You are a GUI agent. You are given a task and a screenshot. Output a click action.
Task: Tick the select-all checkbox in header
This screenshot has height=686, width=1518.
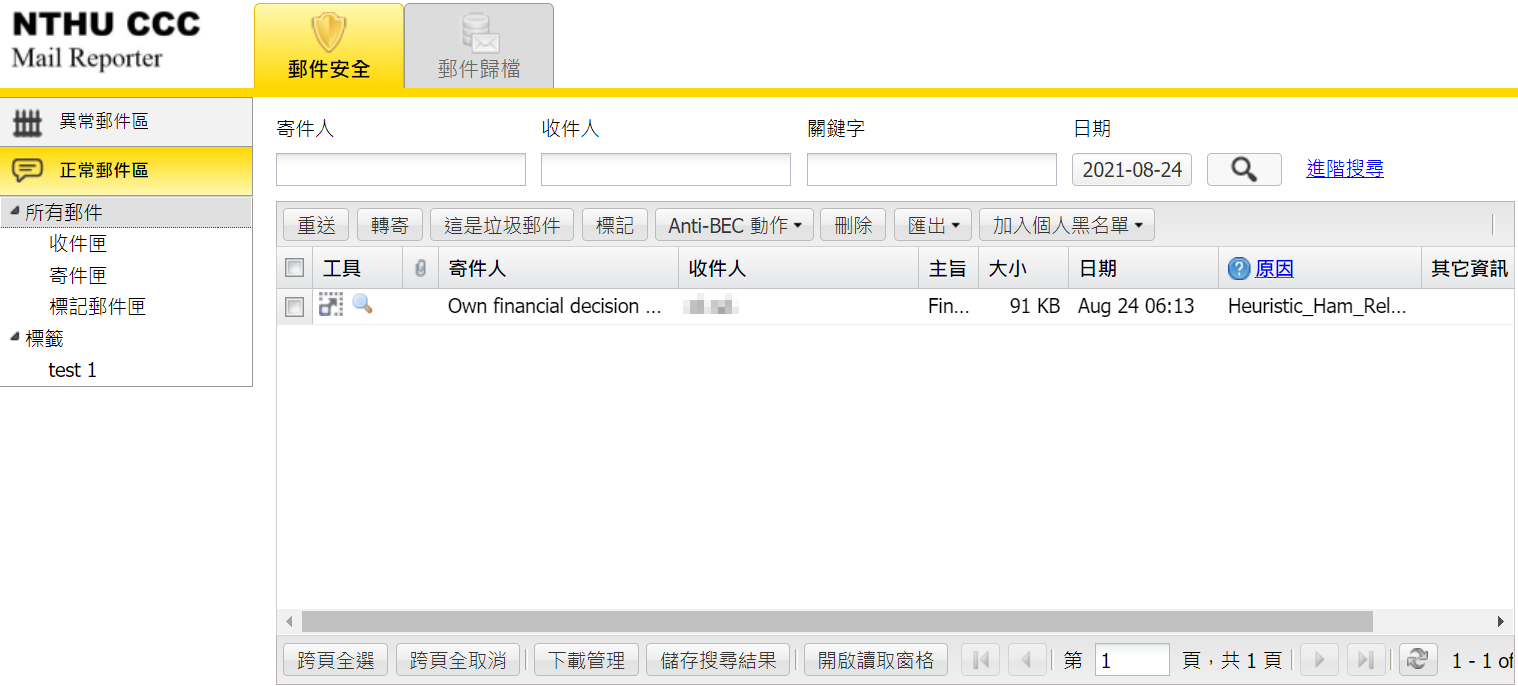(294, 268)
